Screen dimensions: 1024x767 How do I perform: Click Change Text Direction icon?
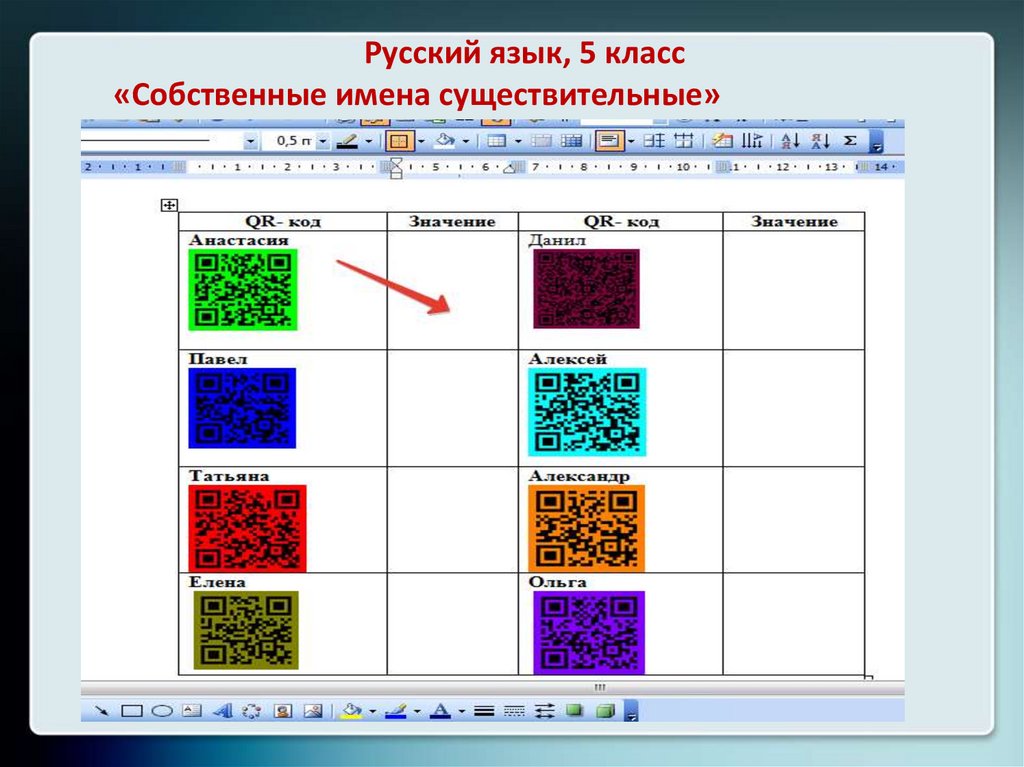[752, 140]
